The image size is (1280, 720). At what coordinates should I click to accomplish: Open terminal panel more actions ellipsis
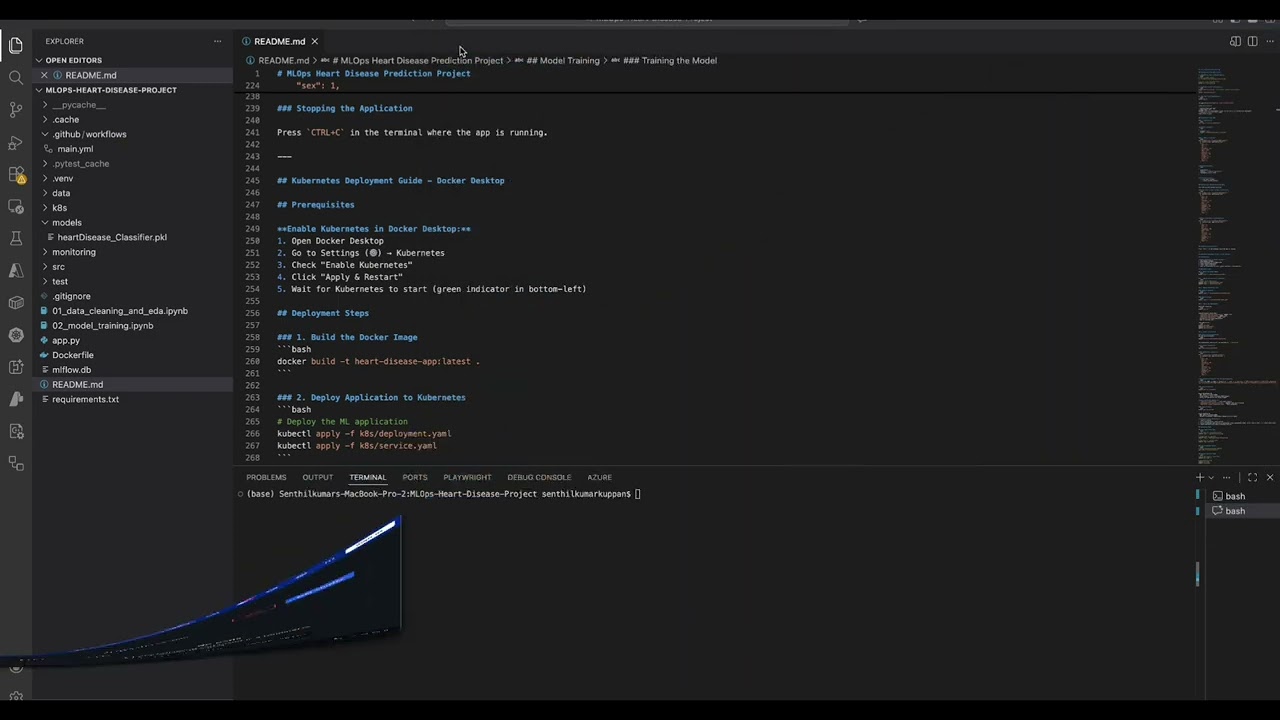pyautogui.click(x=1226, y=477)
